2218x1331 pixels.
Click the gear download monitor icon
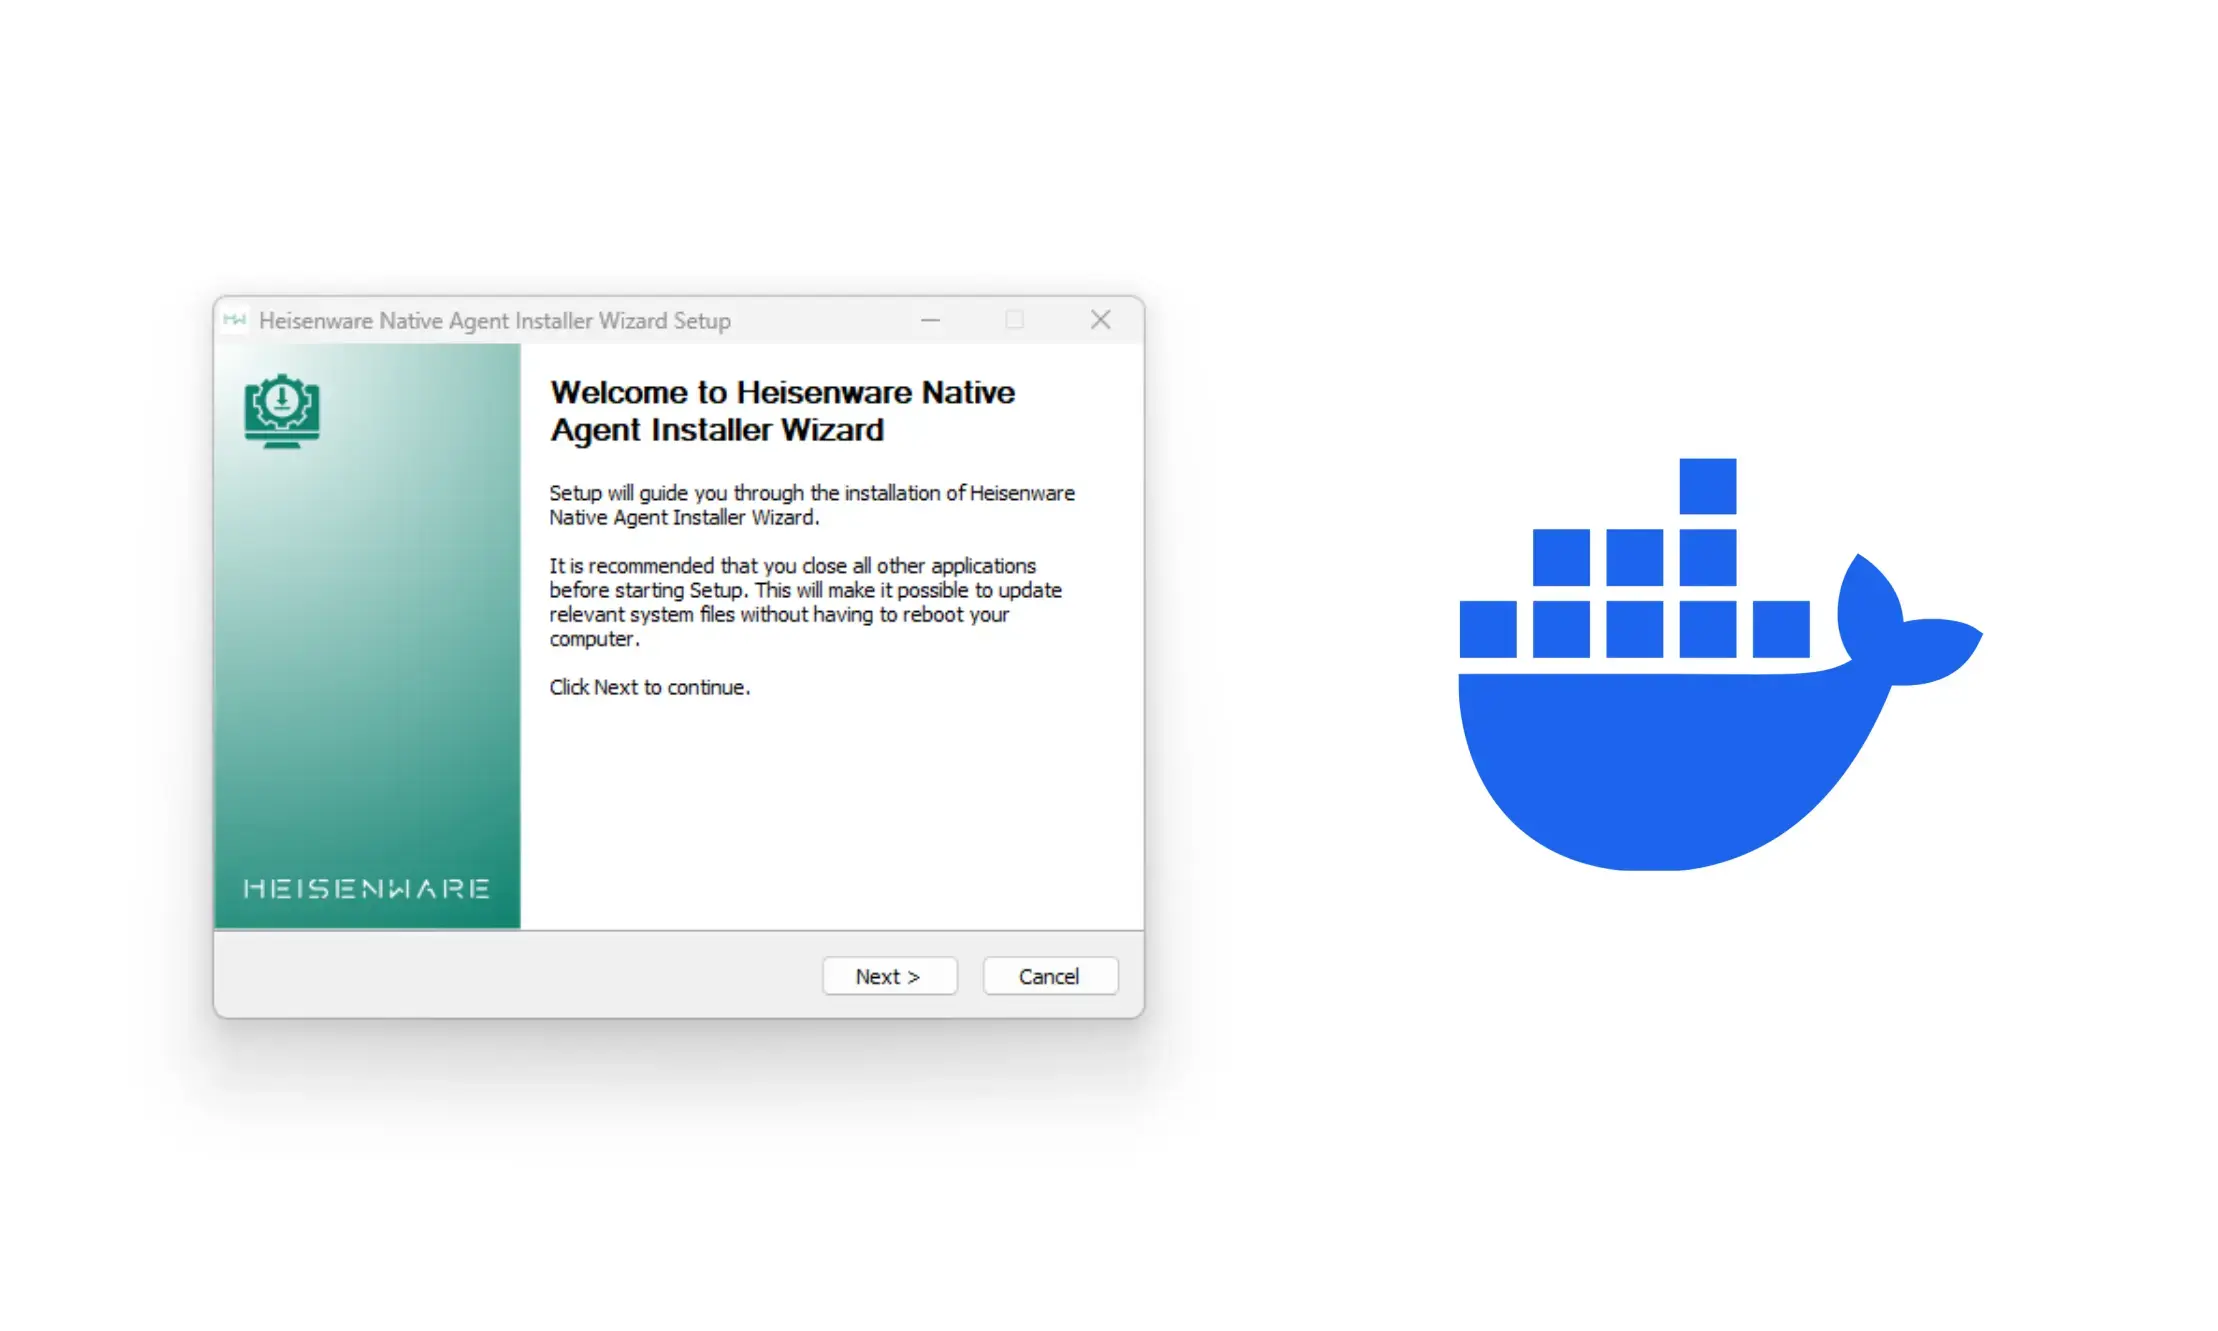282,410
